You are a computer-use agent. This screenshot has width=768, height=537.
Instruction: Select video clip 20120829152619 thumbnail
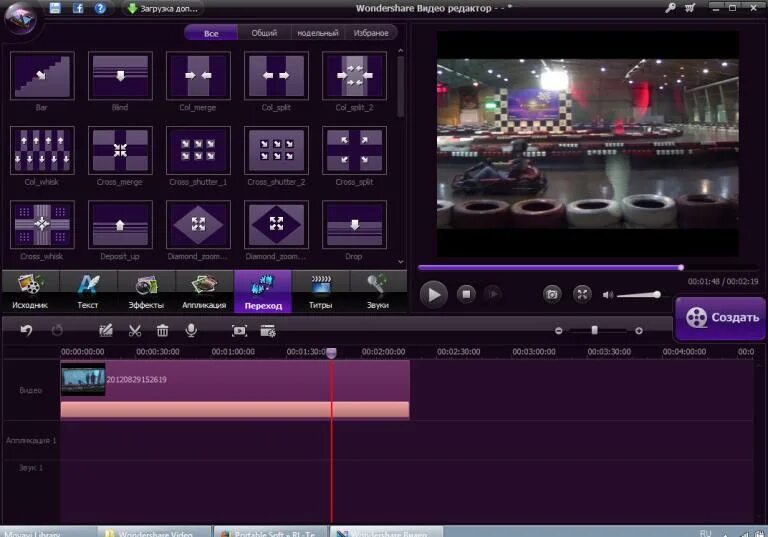tap(83, 379)
